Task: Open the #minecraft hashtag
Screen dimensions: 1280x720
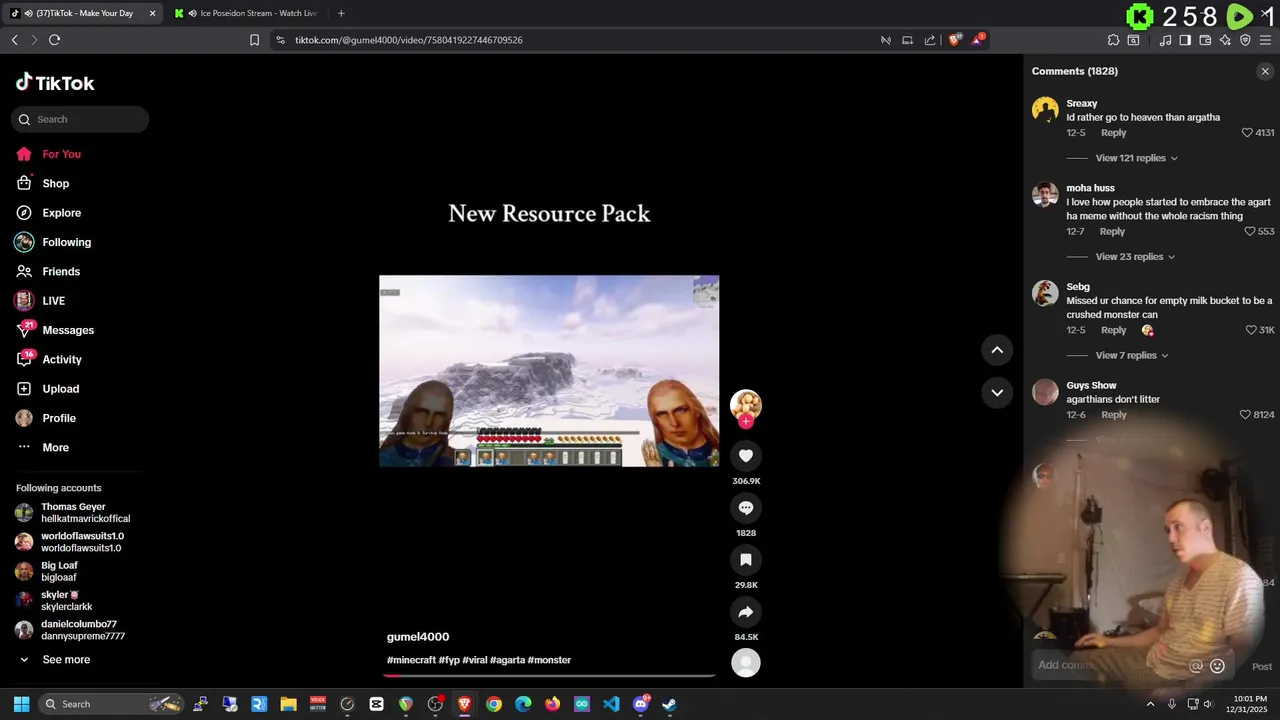Action: tap(411, 660)
